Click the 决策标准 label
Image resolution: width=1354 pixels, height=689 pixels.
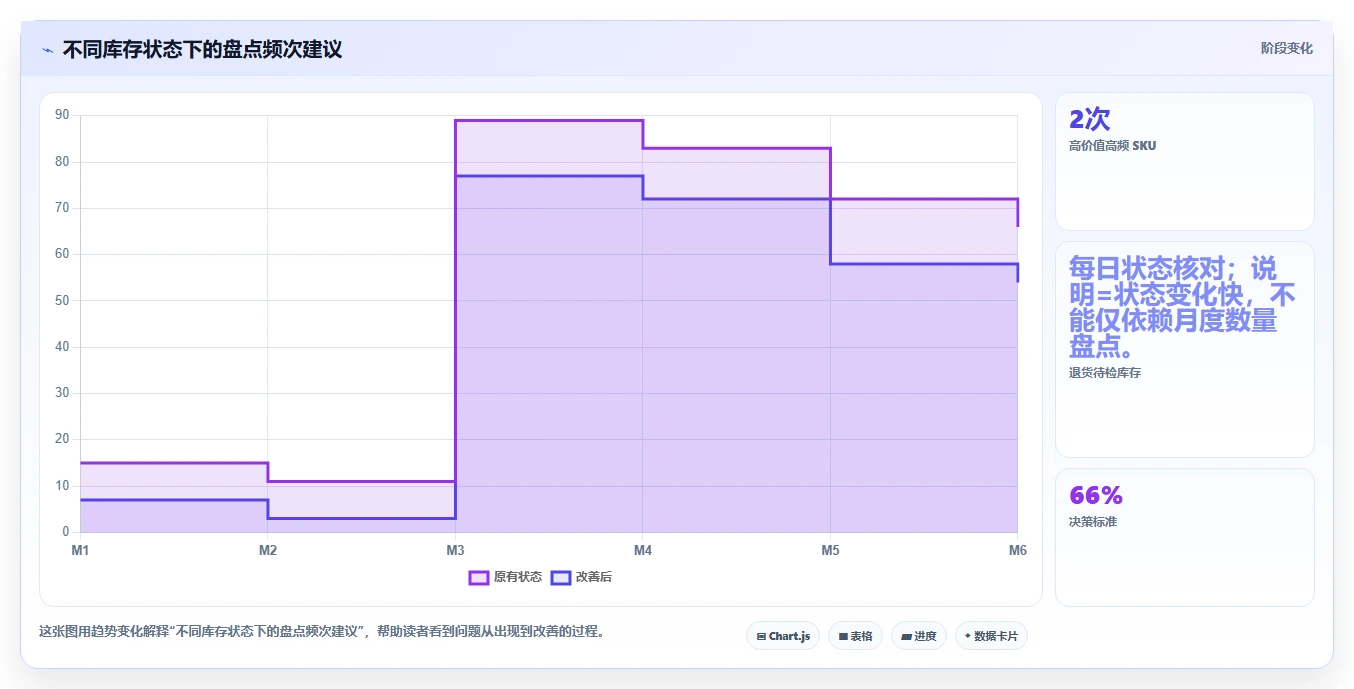(x=1093, y=522)
